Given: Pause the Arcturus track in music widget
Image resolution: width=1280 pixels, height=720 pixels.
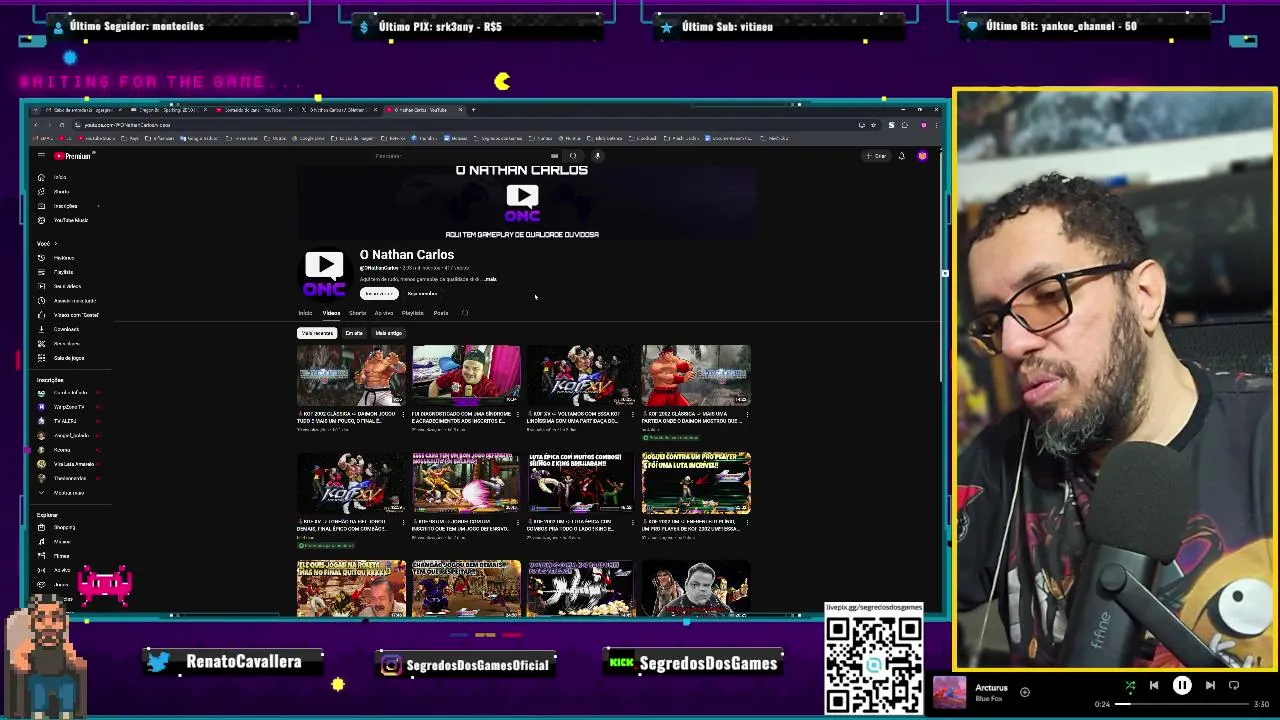Looking at the screenshot, I should (1182, 686).
